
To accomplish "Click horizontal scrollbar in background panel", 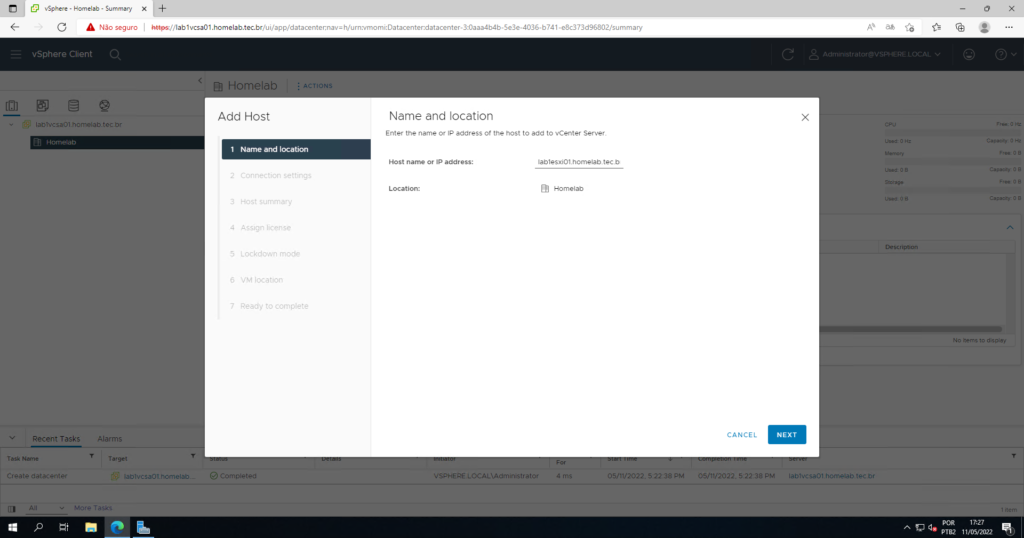I will point(910,329).
